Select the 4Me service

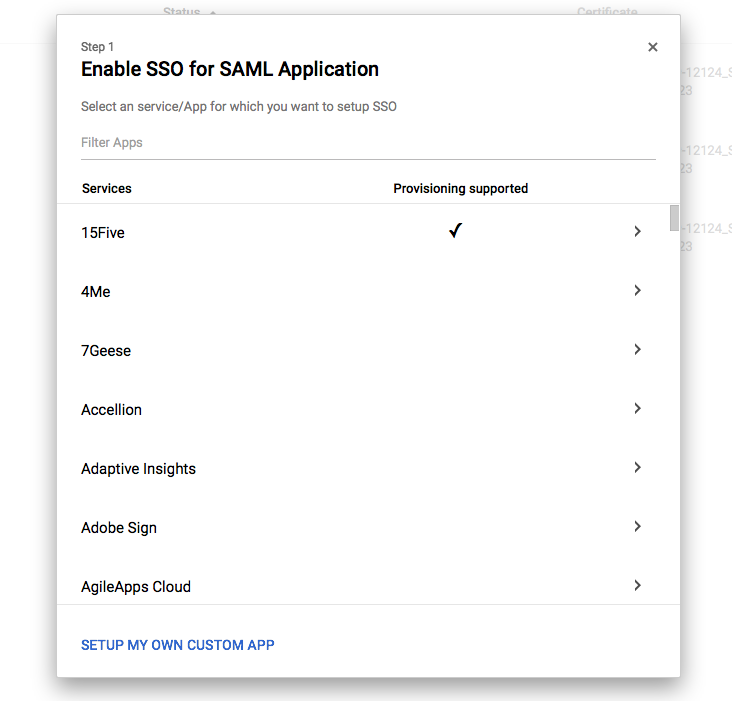pyautogui.click(x=96, y=292)
